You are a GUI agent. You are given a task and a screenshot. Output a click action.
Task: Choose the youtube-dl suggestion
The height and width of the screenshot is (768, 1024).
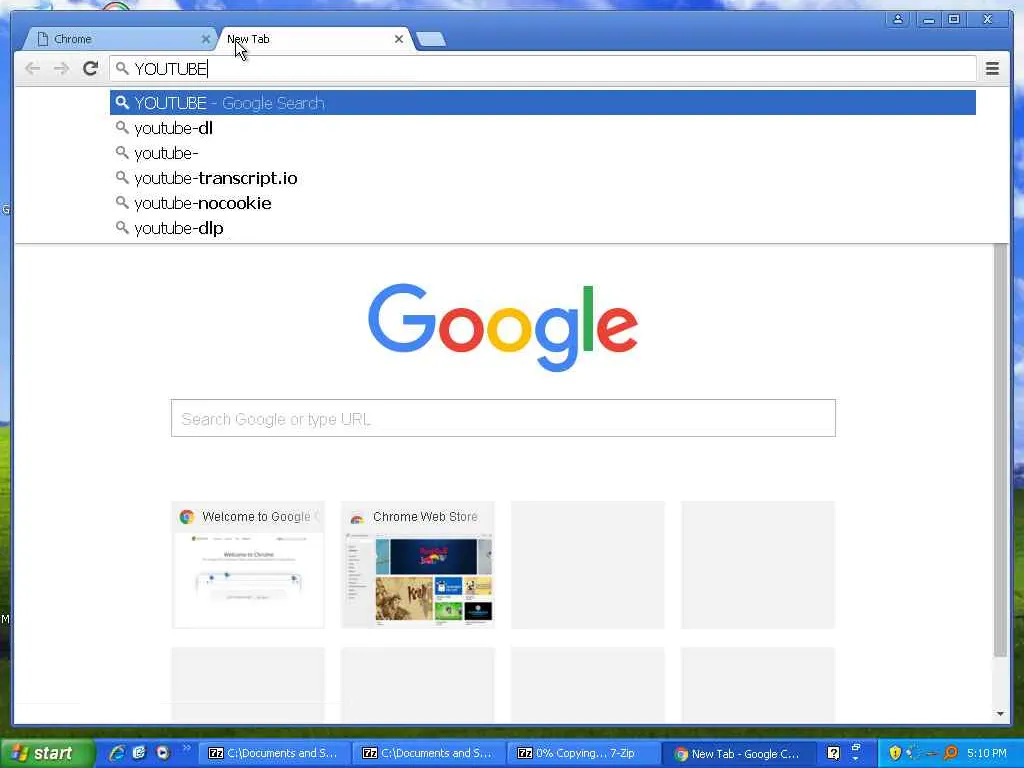[543, 128]
